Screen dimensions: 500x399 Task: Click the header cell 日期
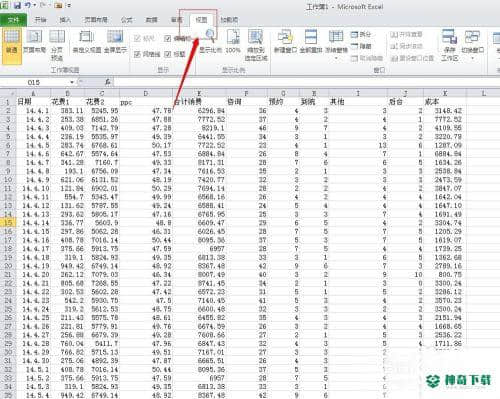coord(33,102)
